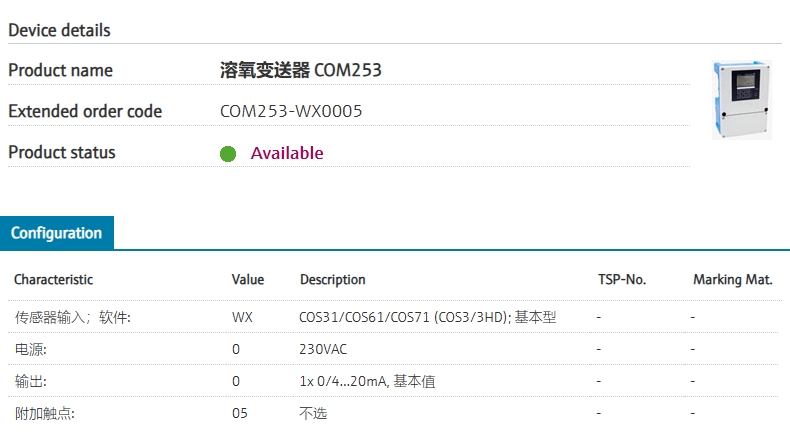Click the Device details section heading
790x435 pixels.
coord(59,30)
